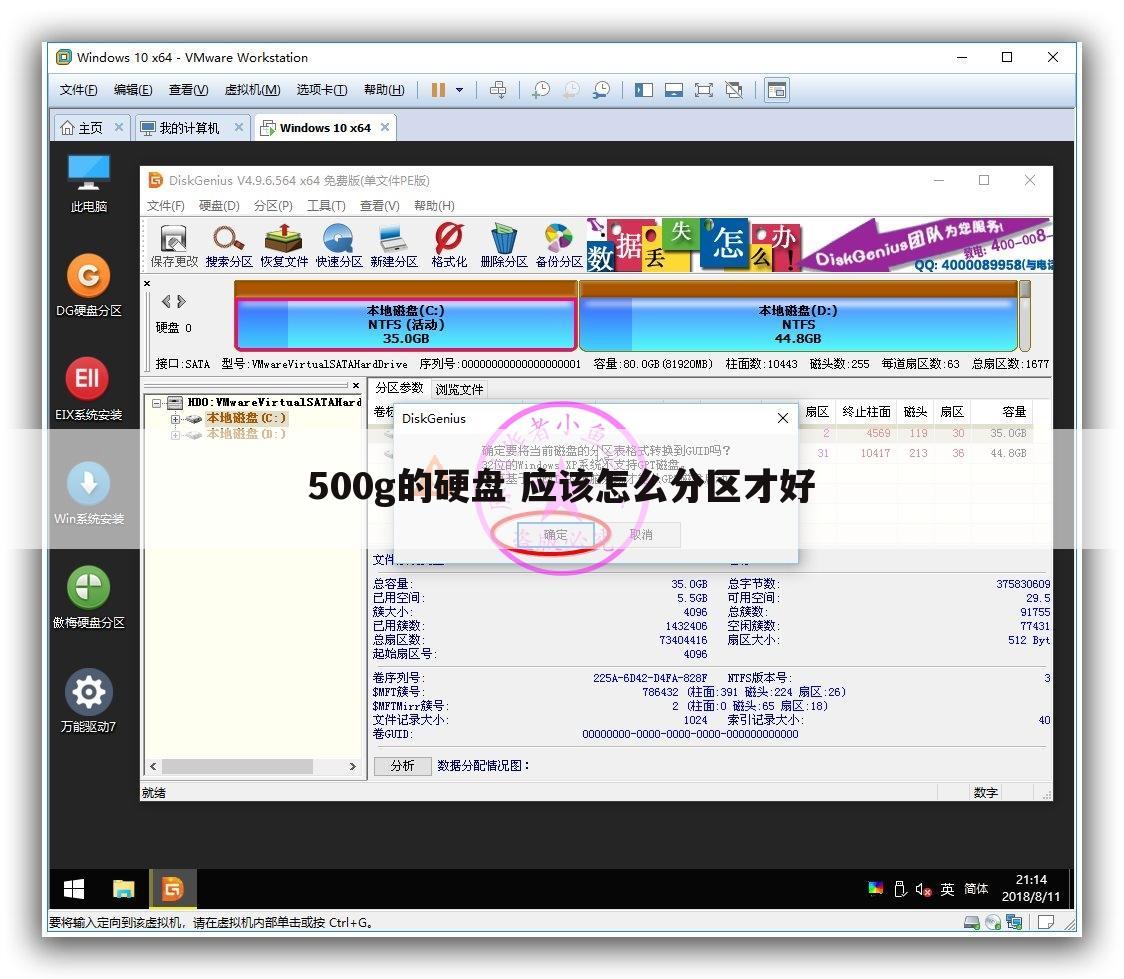Click the Search Partition (搜索分区) icon
This screenshot has height=979, width=1124.
pyautogui.click(x=229, y=247)
